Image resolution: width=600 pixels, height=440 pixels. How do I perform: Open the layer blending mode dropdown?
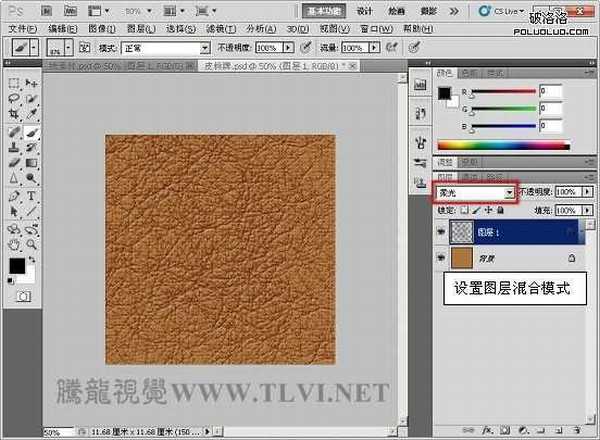click(475, 193)
